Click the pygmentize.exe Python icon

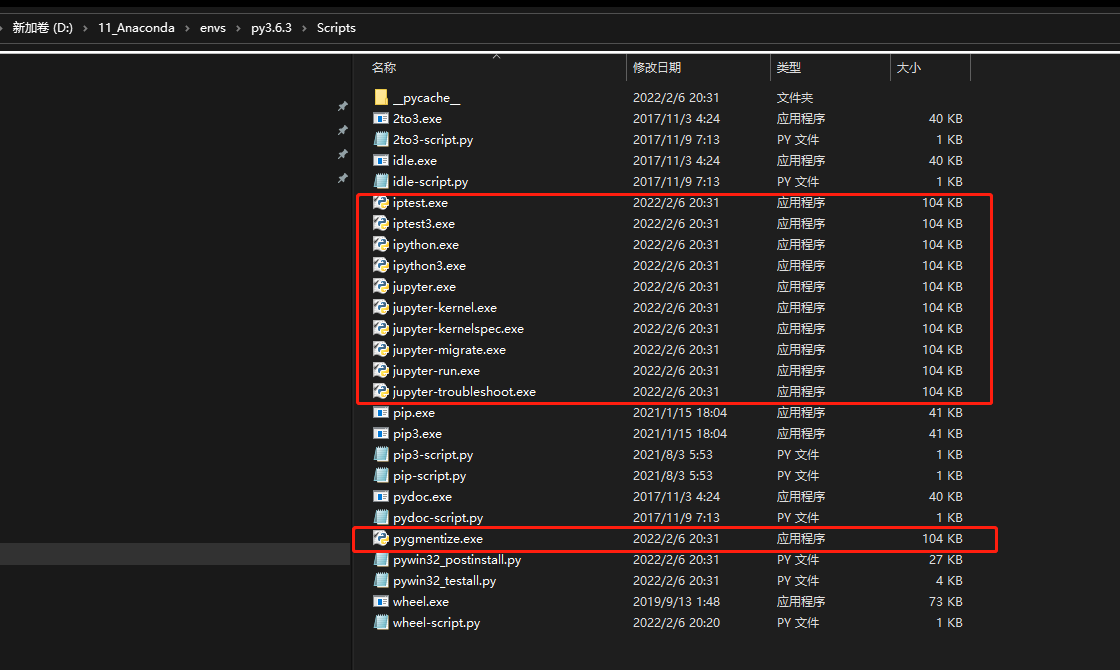pos(381,539)
